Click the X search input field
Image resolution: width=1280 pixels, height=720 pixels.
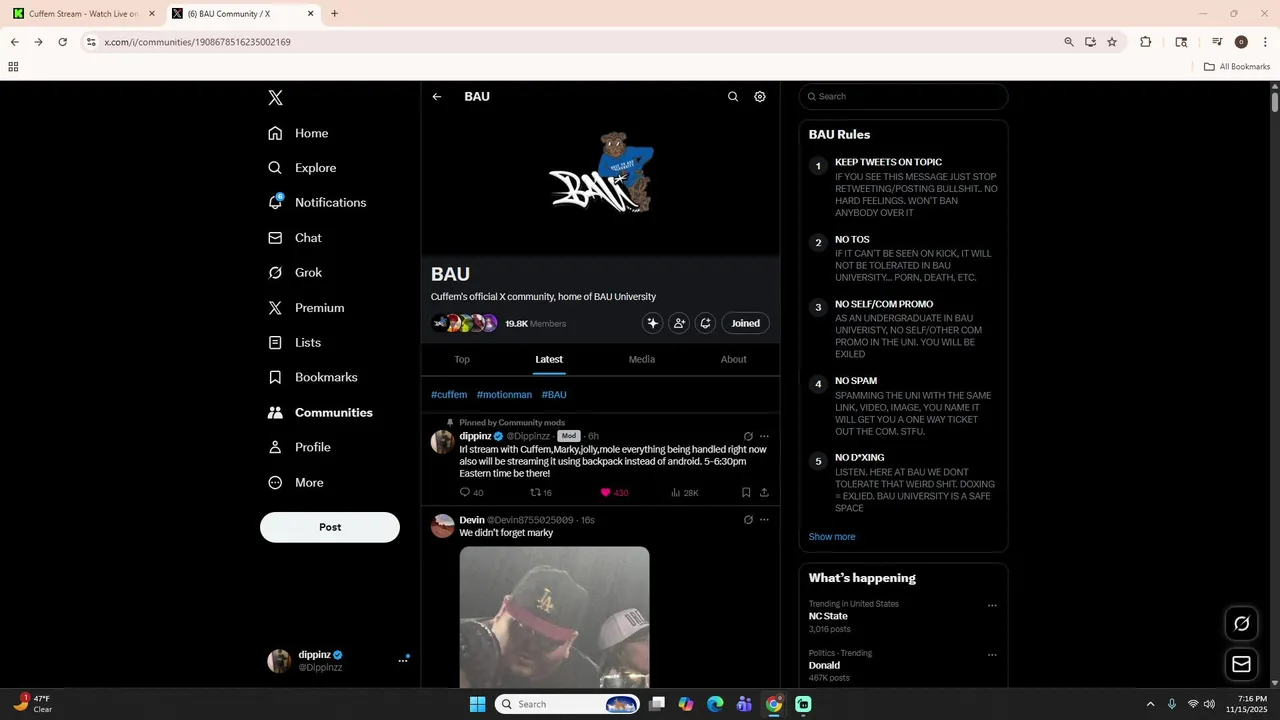coord(903,97)
